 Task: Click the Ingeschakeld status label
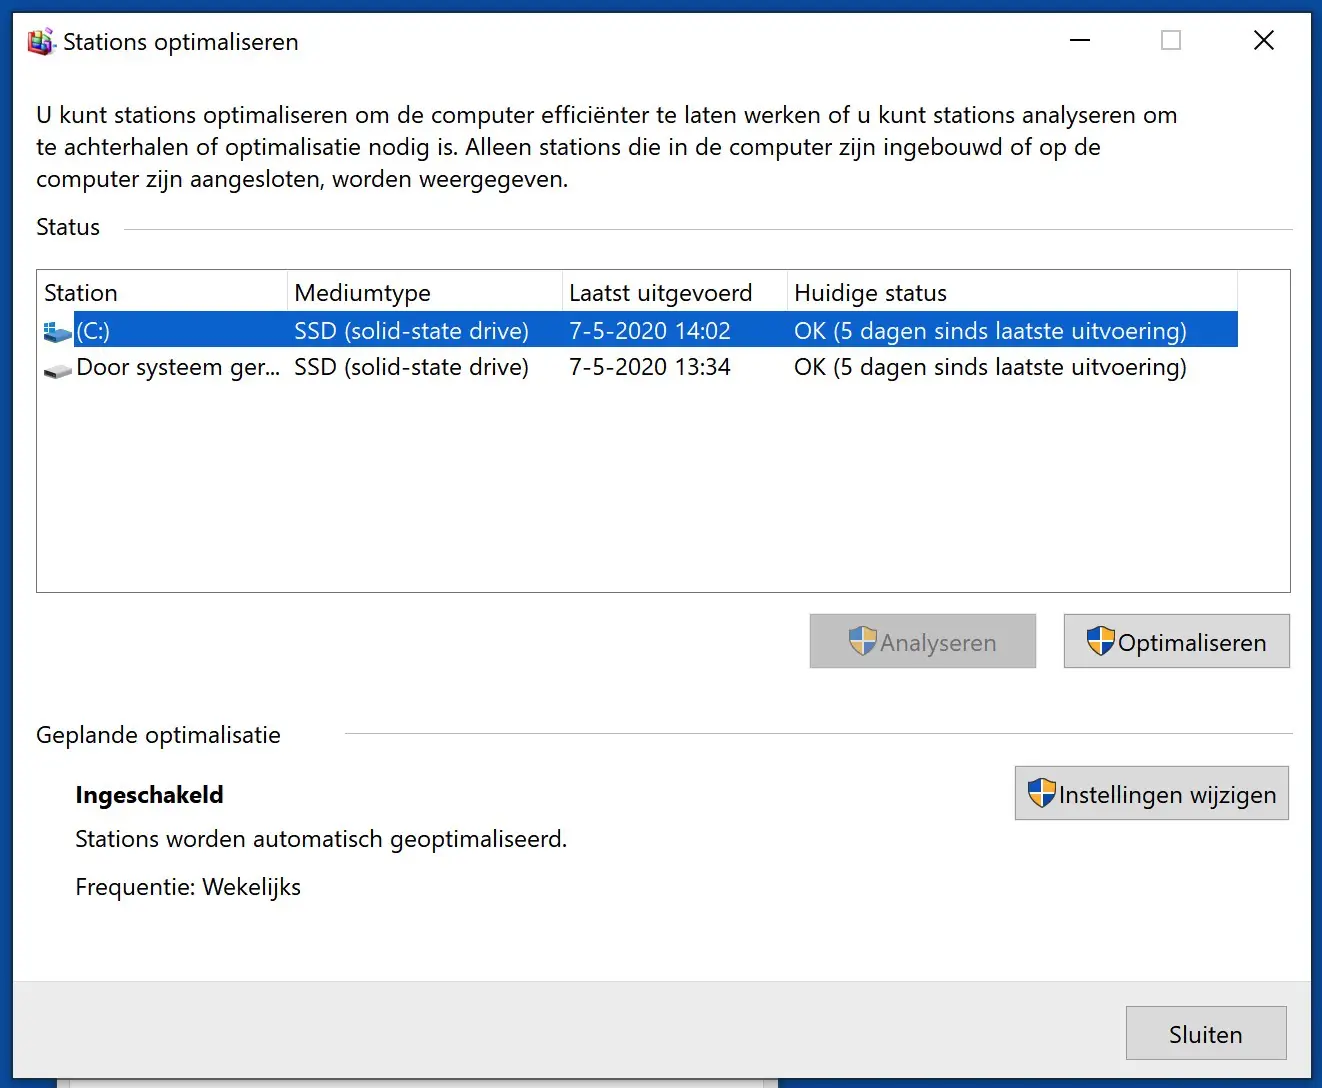tap(149, 795)
